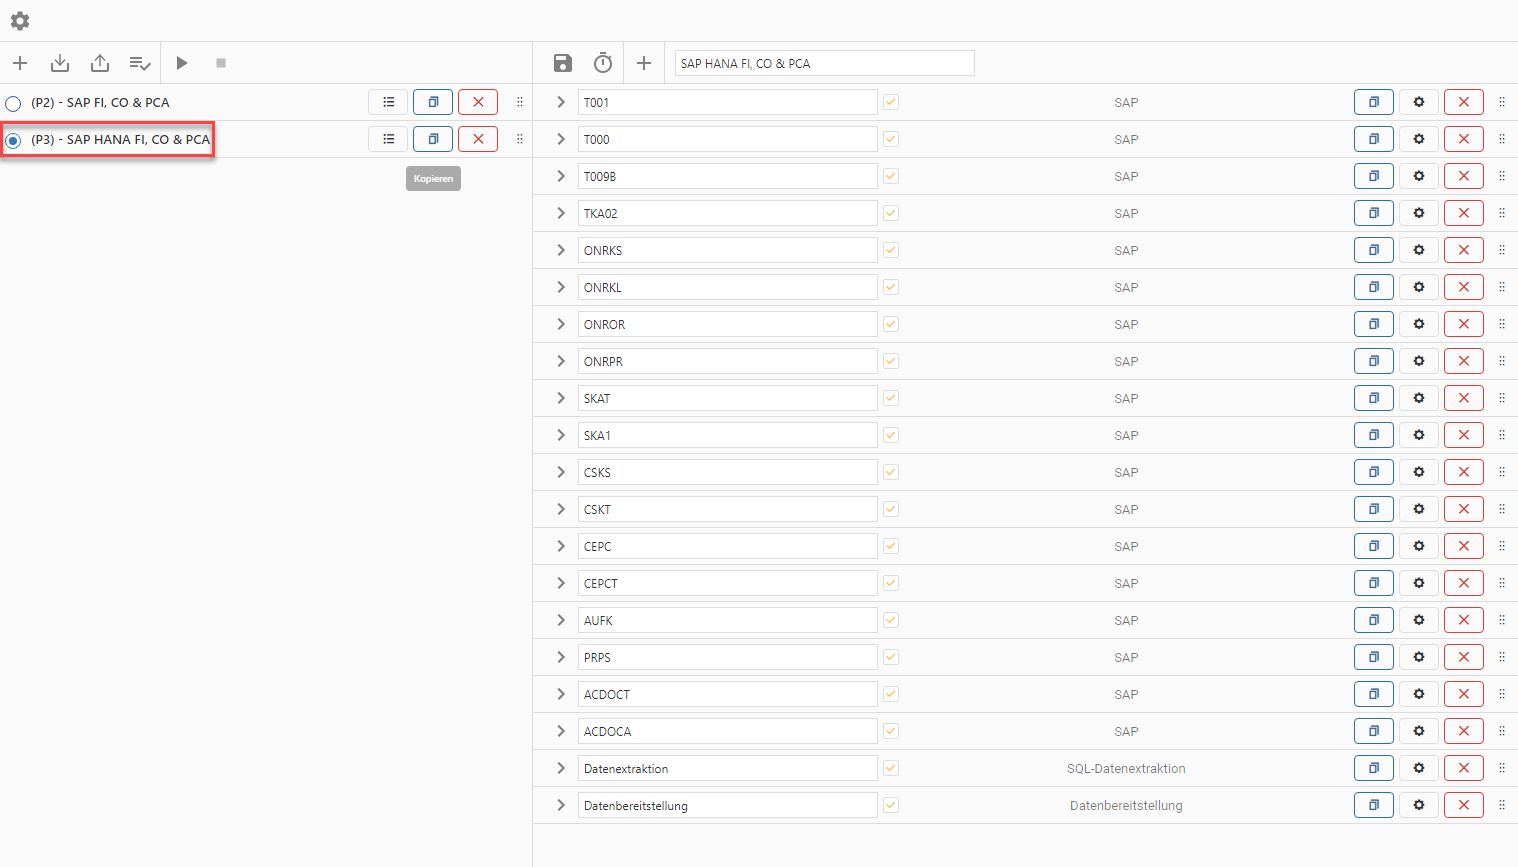This screenshot has height=867, width=1518.
Task: Toggle the checkbox beside Datenextraktion
Action: pyautogui.click(x=890, y=768)
